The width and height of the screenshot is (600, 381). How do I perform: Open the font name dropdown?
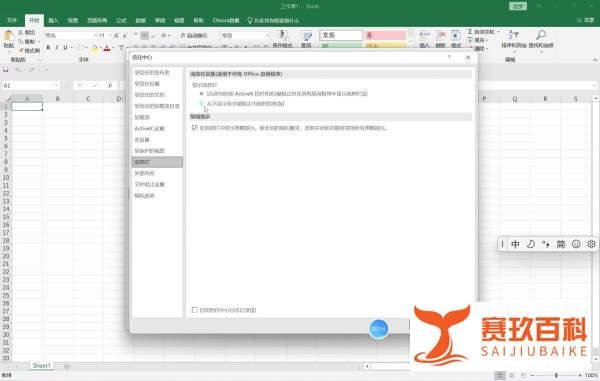point(96,36)
